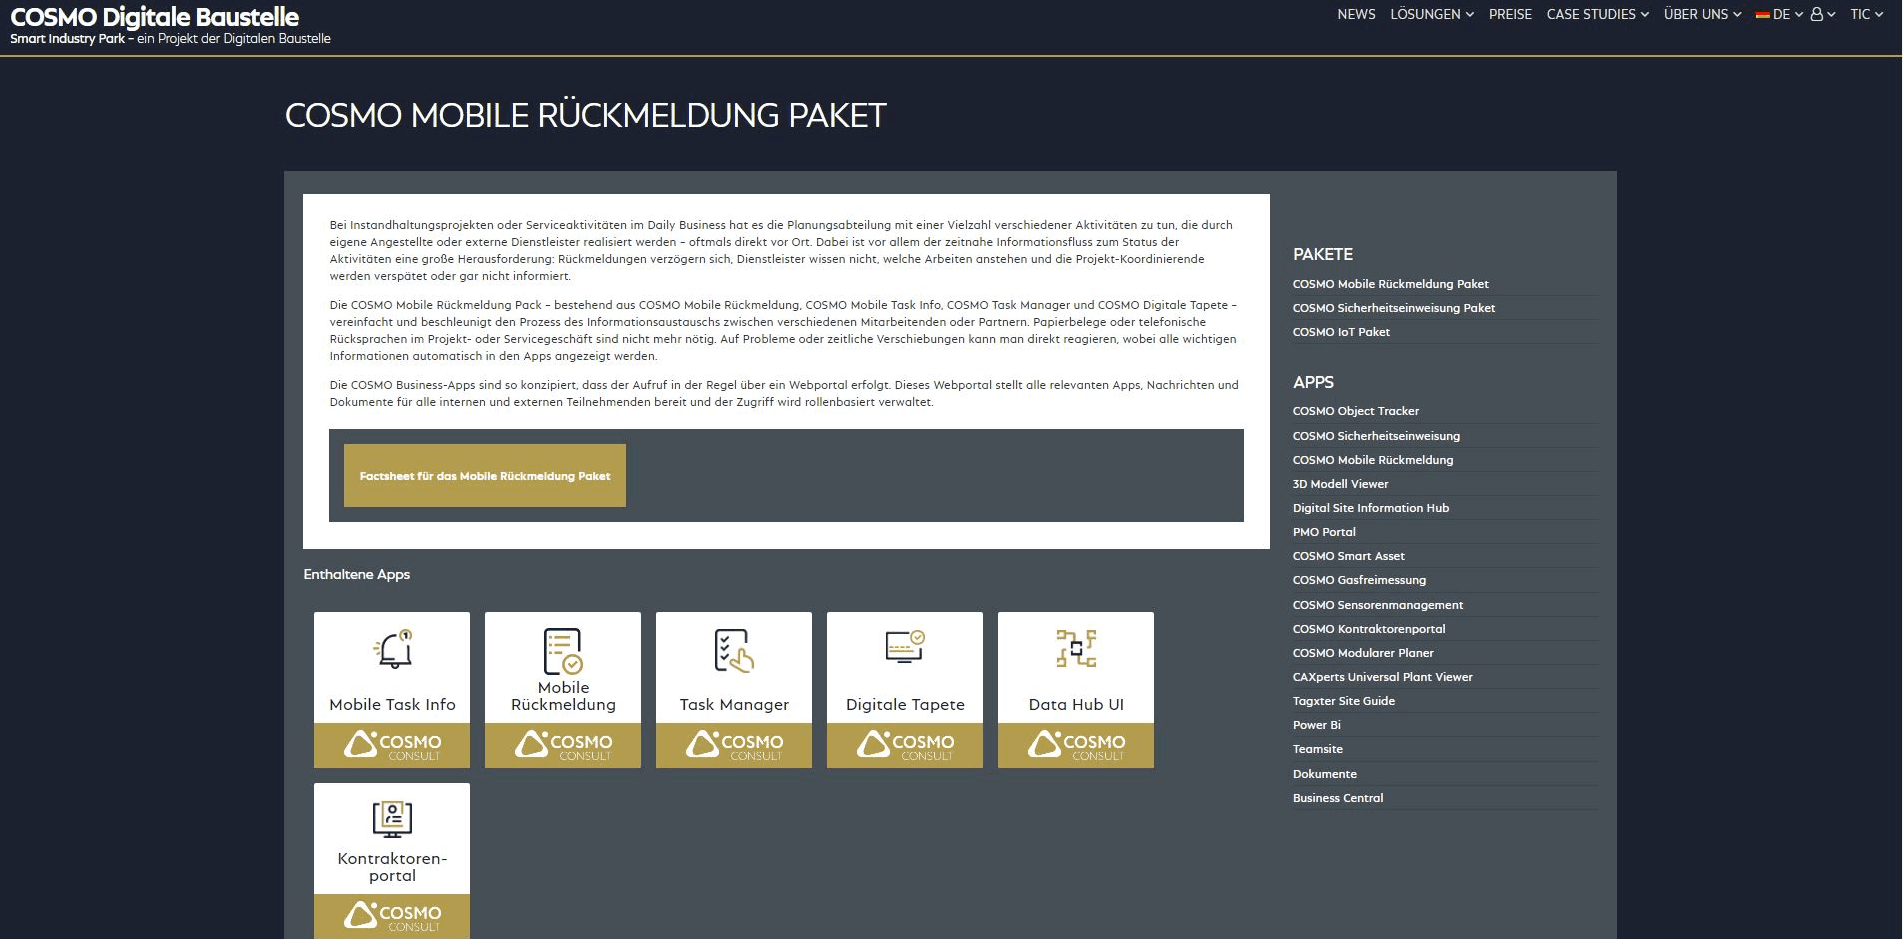Open Digital Site Information Hub link
Viewport: 1903px width, 939px height.
1370,508
